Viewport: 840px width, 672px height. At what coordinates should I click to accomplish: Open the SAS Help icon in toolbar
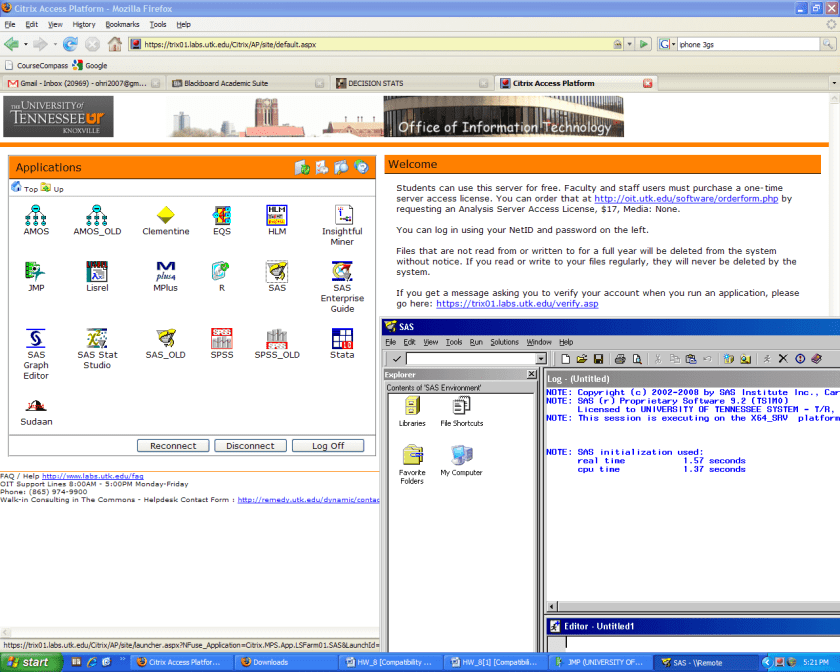(x=817, y=359)
